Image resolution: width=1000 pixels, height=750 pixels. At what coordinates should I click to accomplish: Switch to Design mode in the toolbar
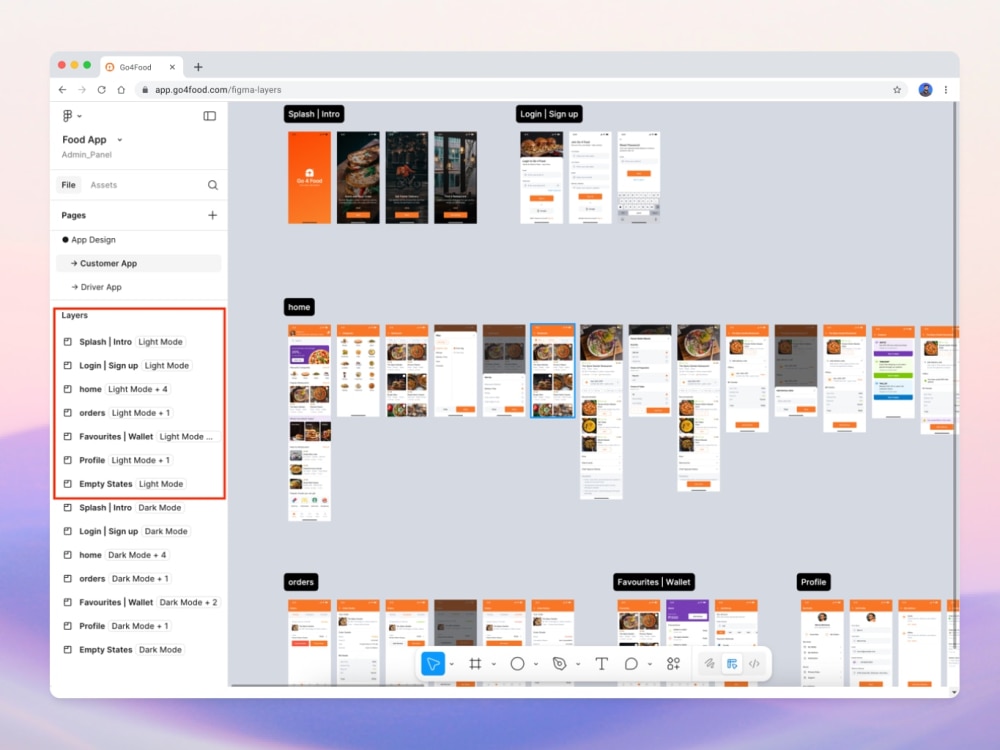tap(732, 664)
